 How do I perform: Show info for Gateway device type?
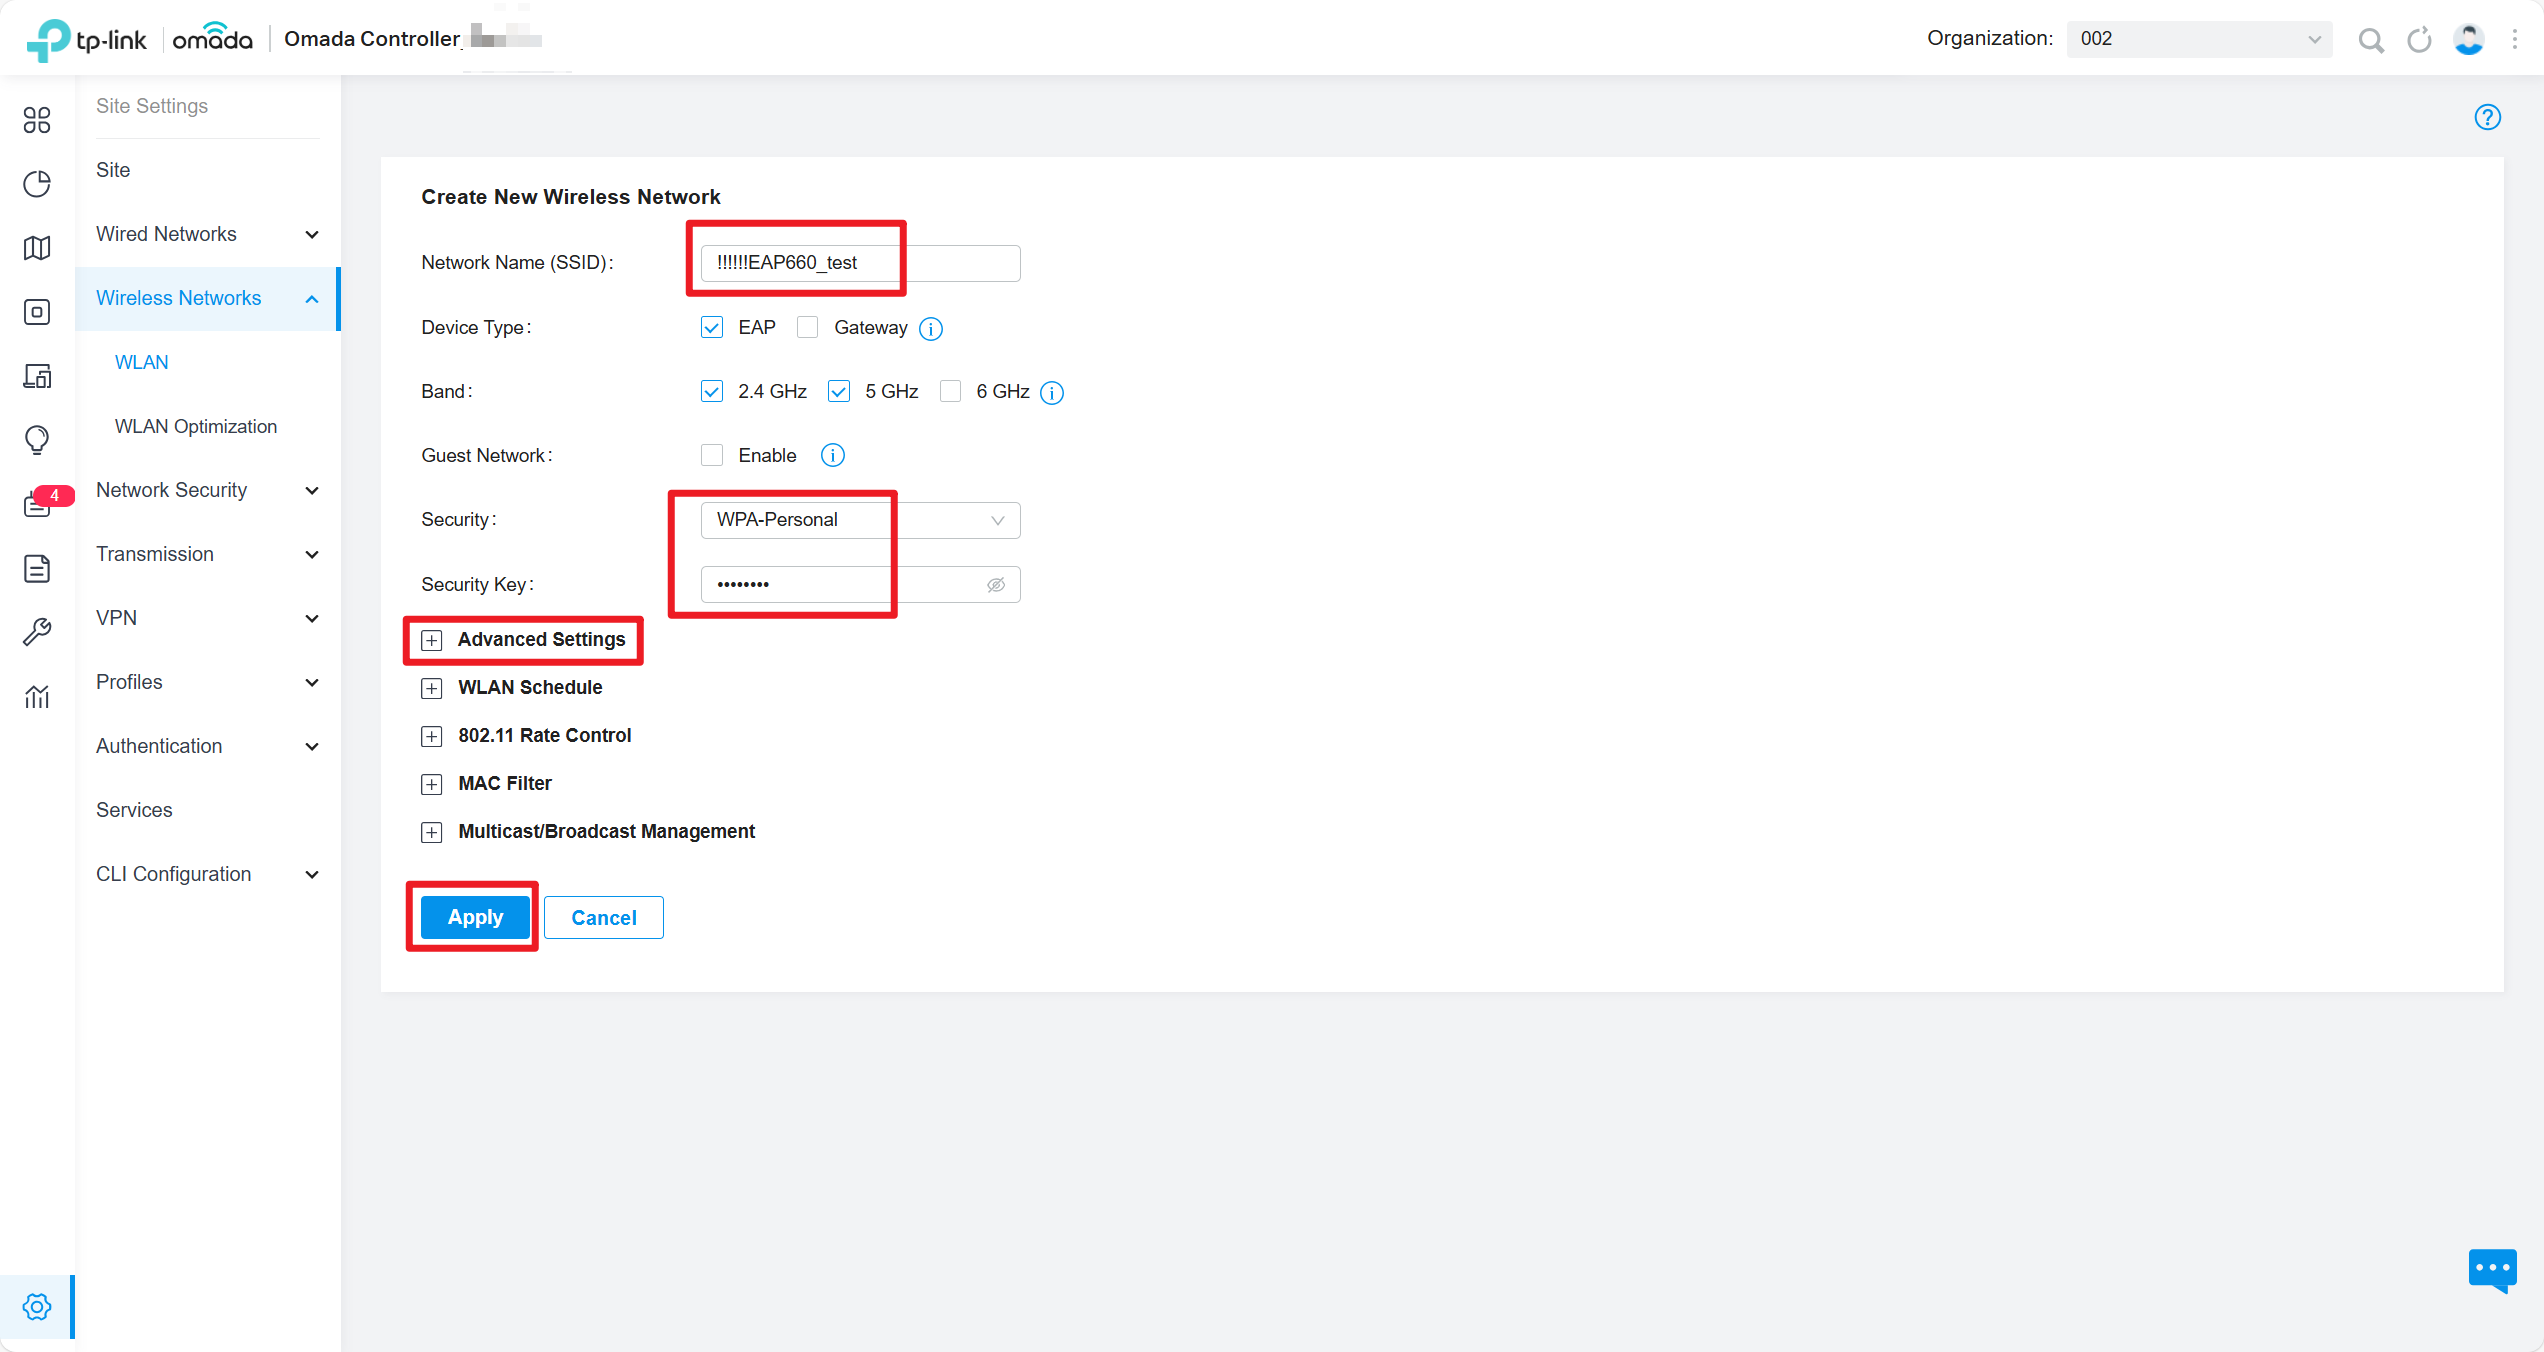click(x=931, y=329)
